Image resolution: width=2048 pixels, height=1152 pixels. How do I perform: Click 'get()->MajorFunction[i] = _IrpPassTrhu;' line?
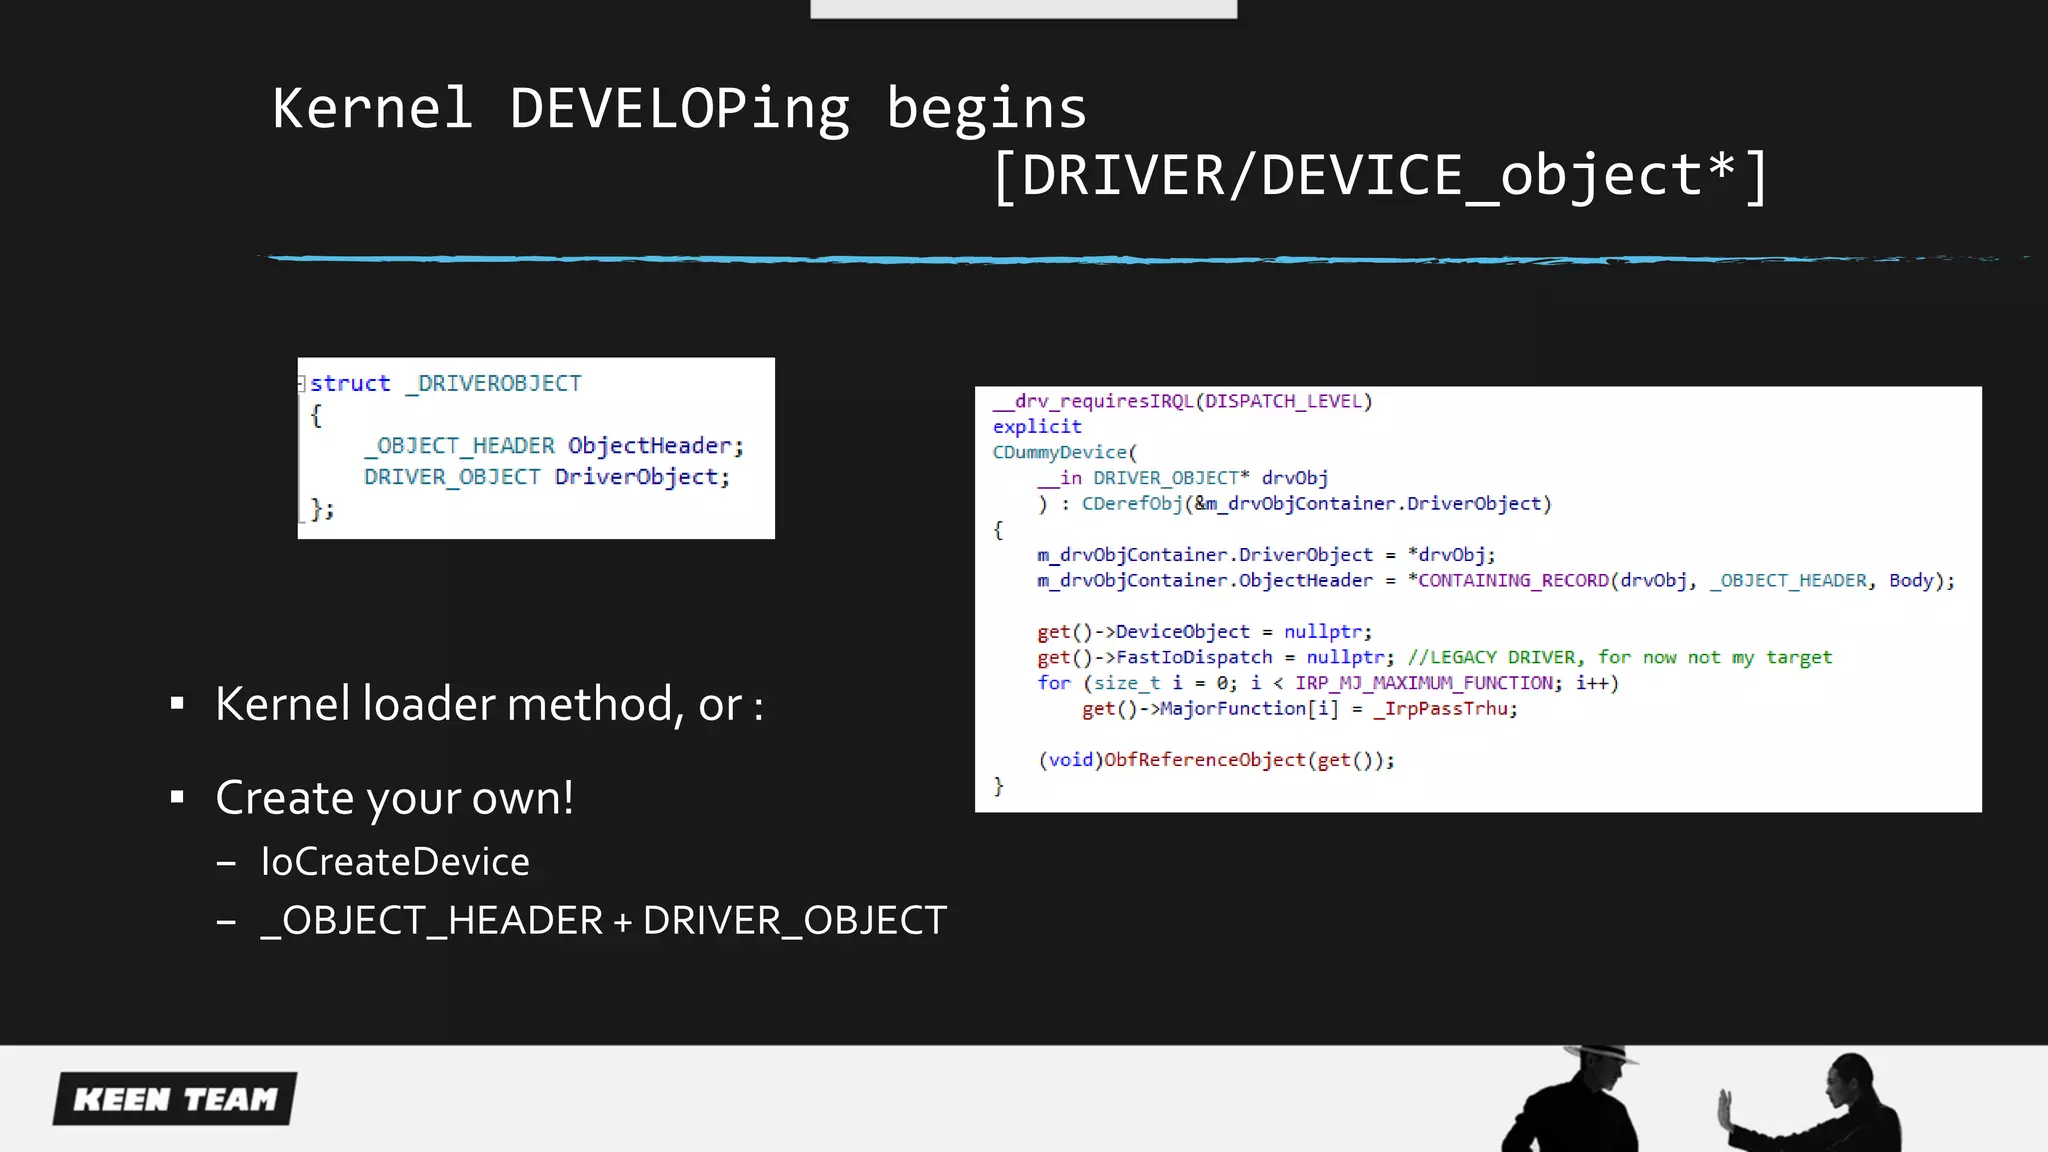1299,708
